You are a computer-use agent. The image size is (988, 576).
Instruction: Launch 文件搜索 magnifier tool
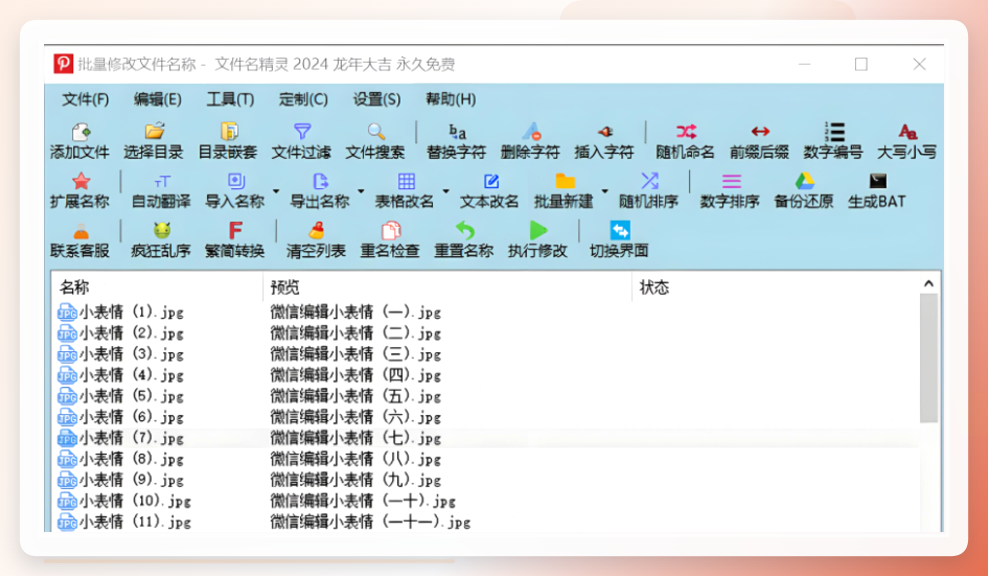tap(376, 141)
